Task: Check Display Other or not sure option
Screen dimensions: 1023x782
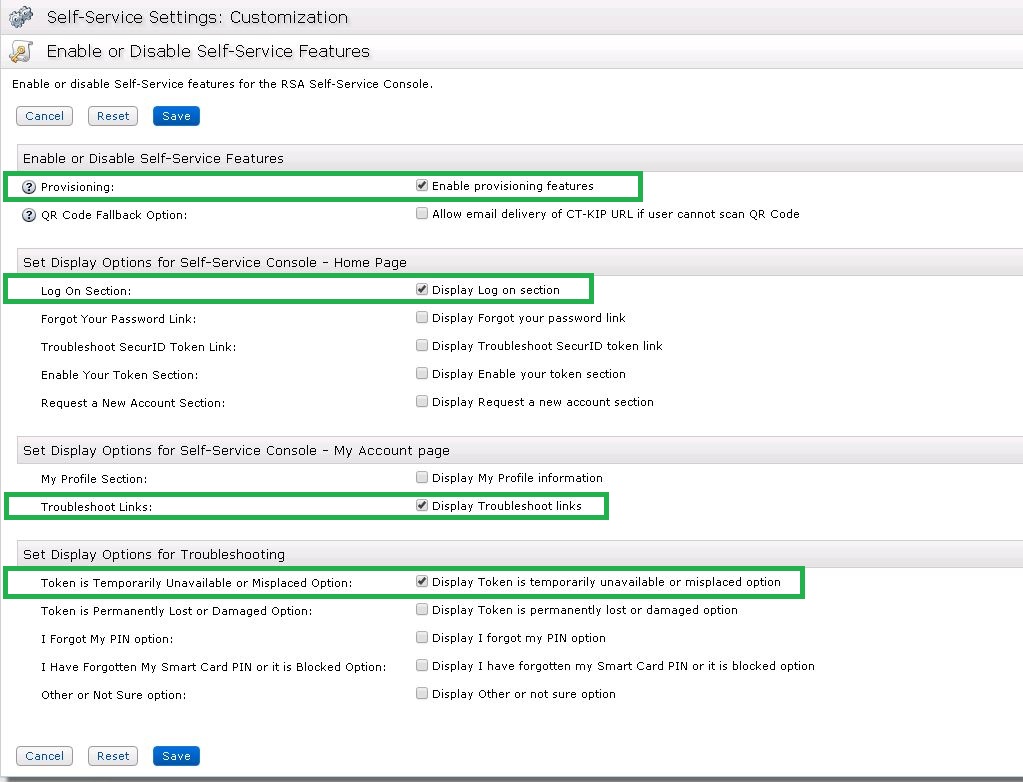Action: pyautogui.click(x=422, y=693)
